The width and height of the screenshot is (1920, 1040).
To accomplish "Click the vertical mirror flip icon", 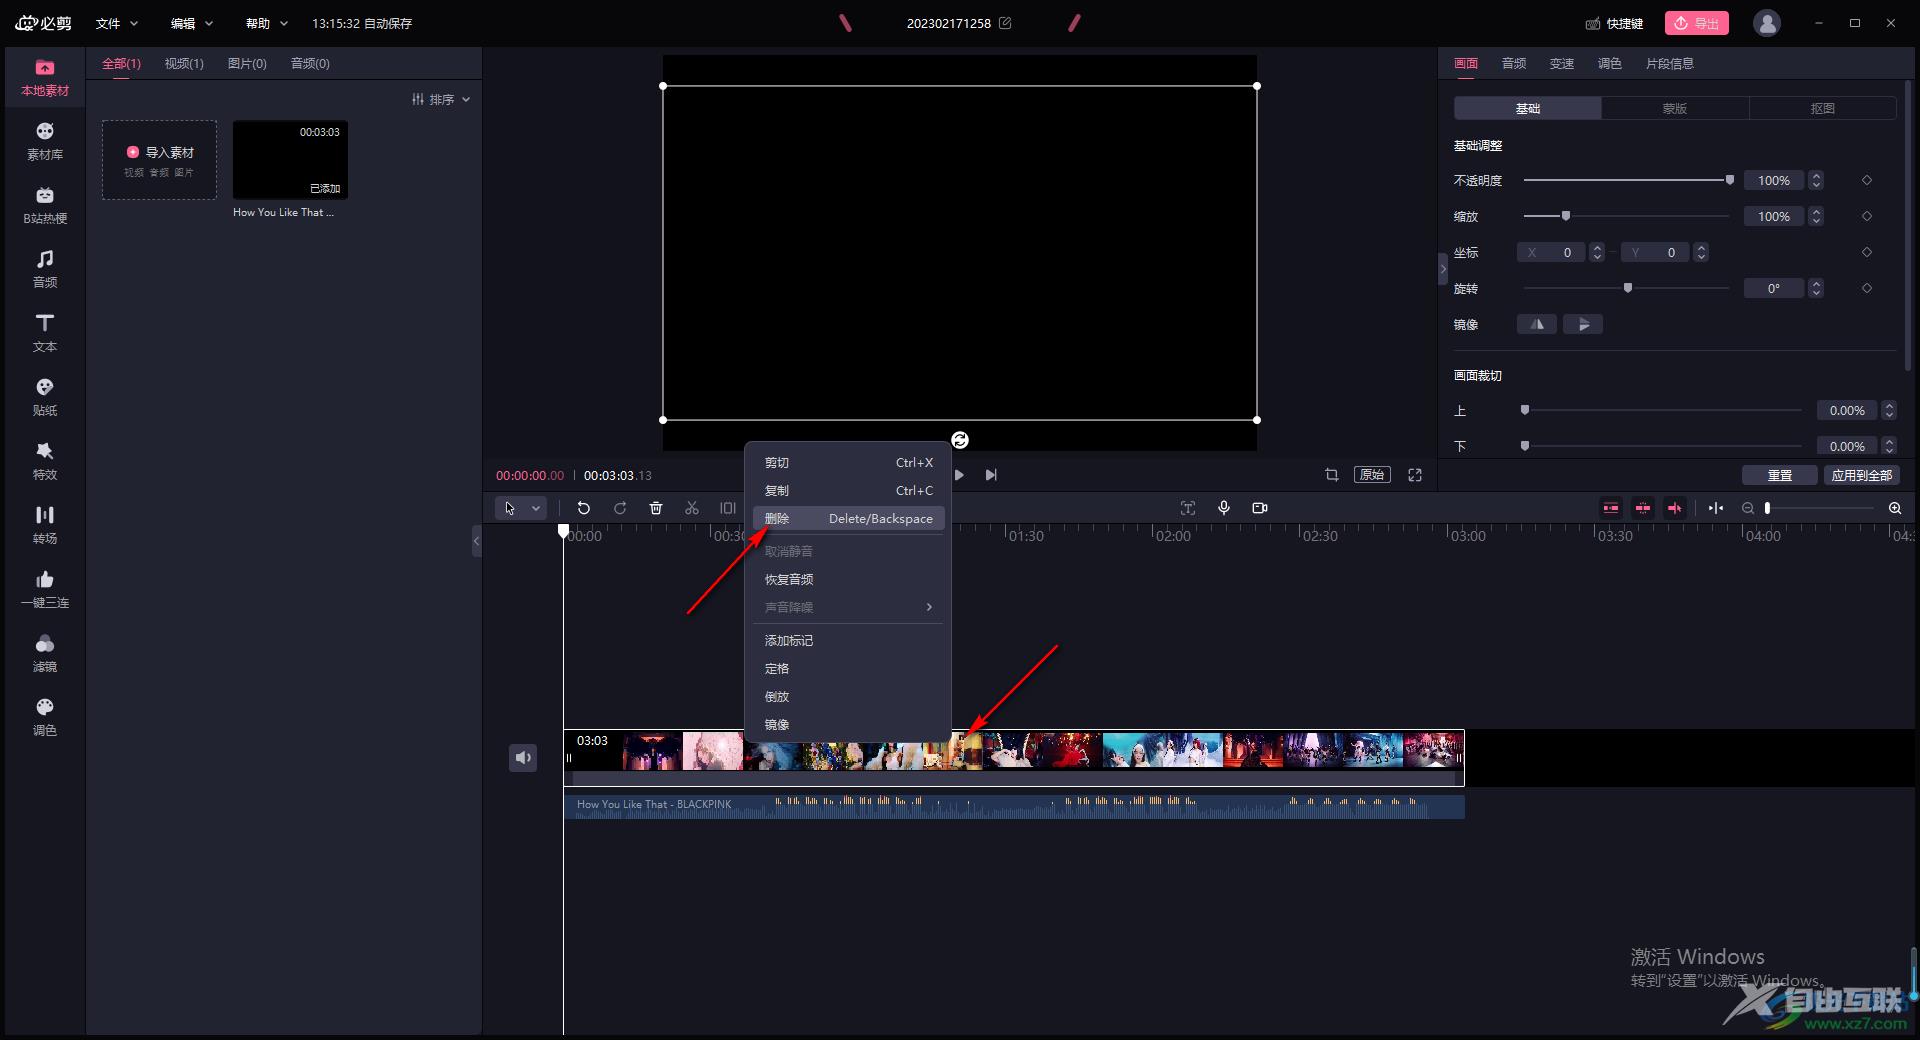I will tap(1583, 324).
